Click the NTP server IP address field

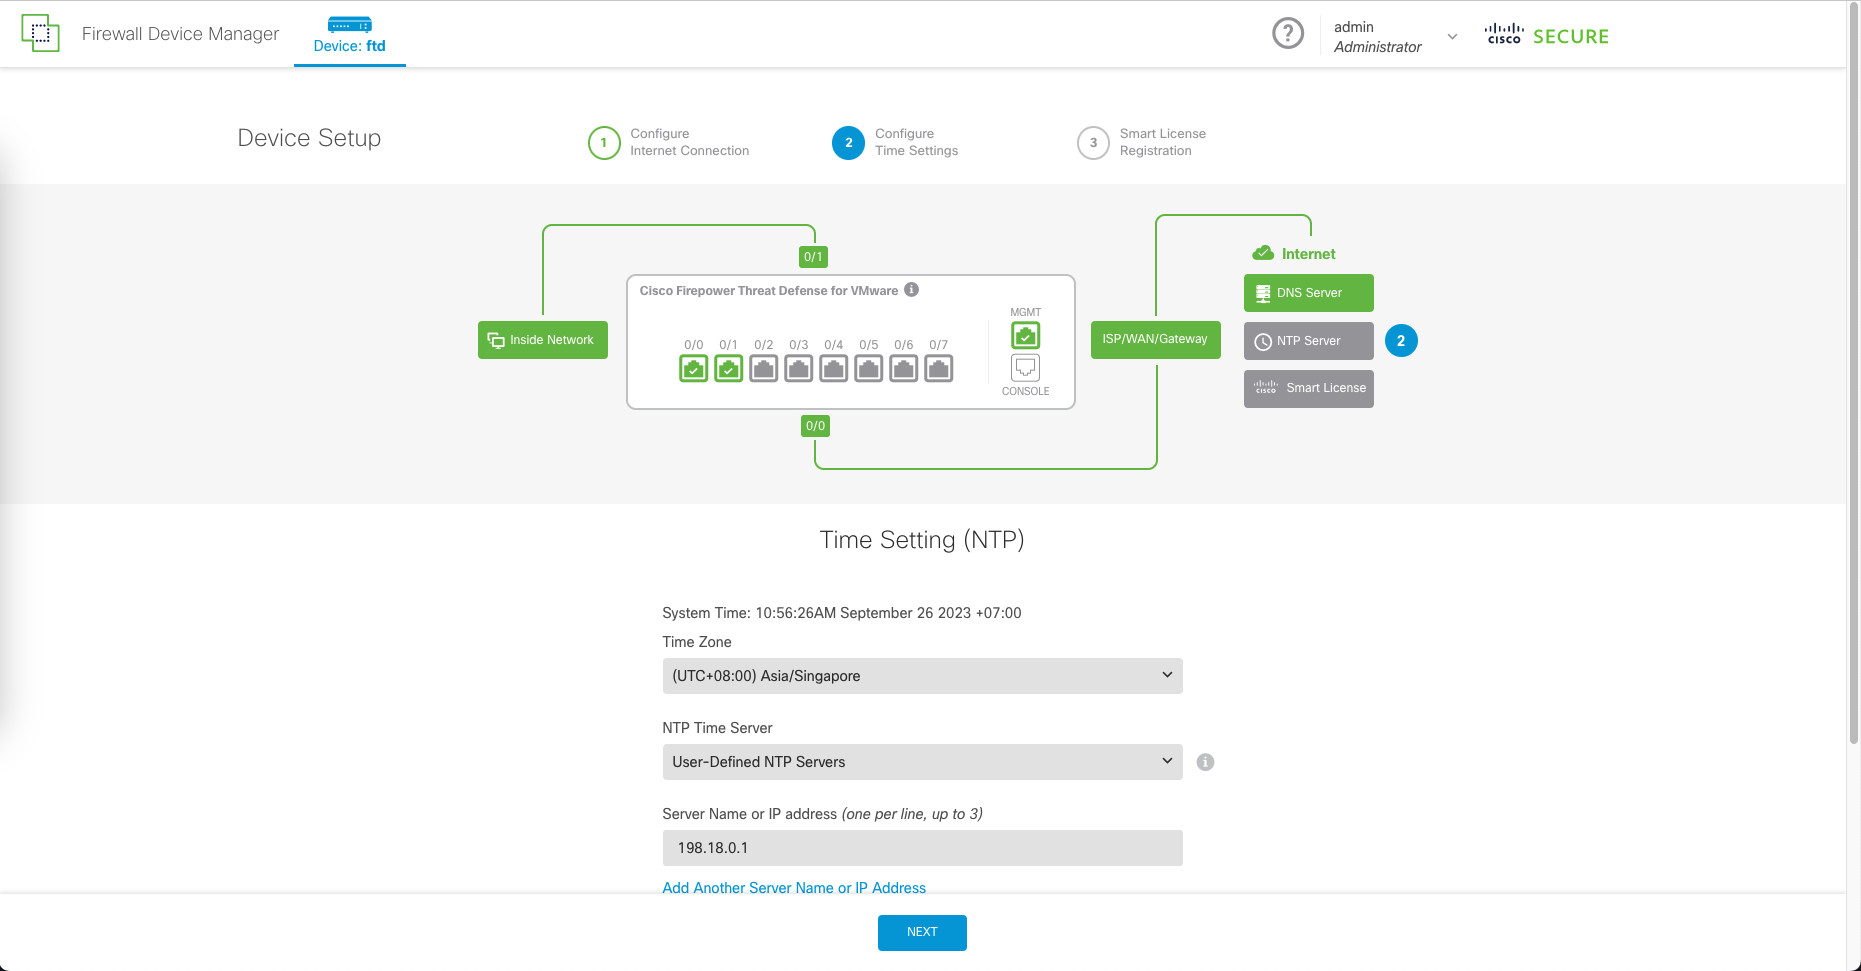(921, 848)
